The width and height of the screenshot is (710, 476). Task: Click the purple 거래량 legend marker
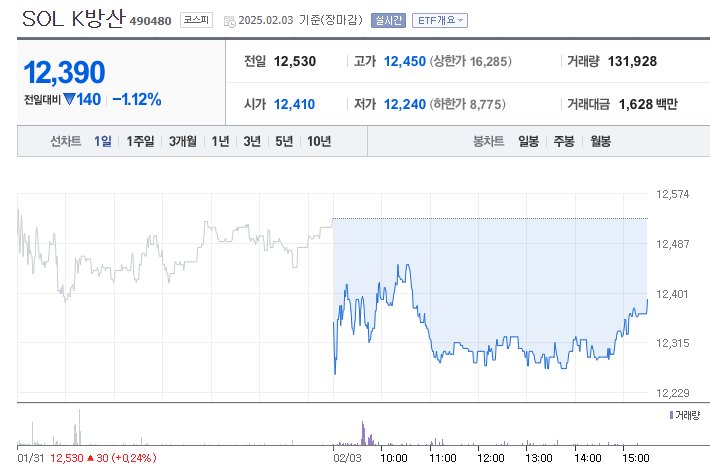click(672, 415)
